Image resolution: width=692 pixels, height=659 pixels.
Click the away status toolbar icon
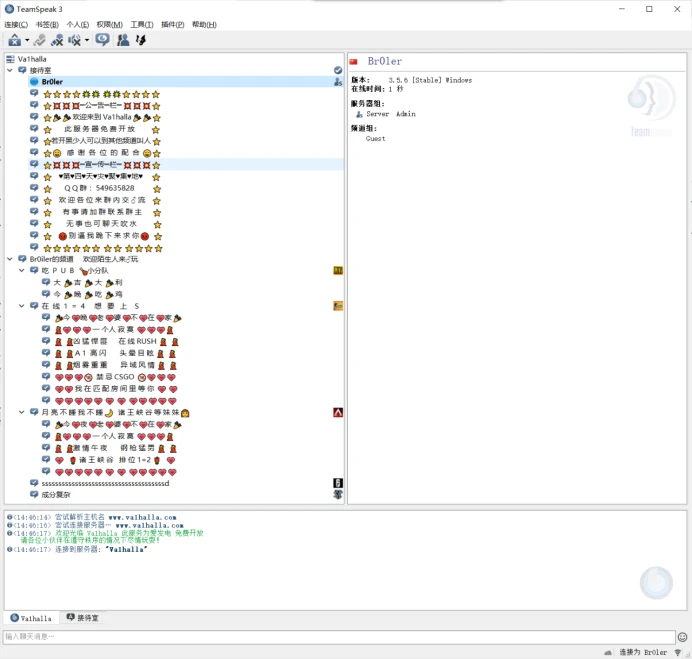(x=141, y=40)
